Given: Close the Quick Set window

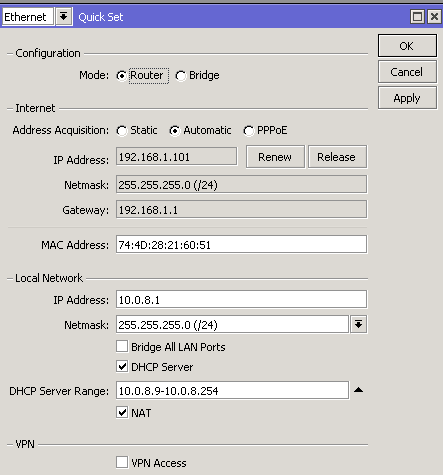Looking at the screenshot, I should point(434,16).
